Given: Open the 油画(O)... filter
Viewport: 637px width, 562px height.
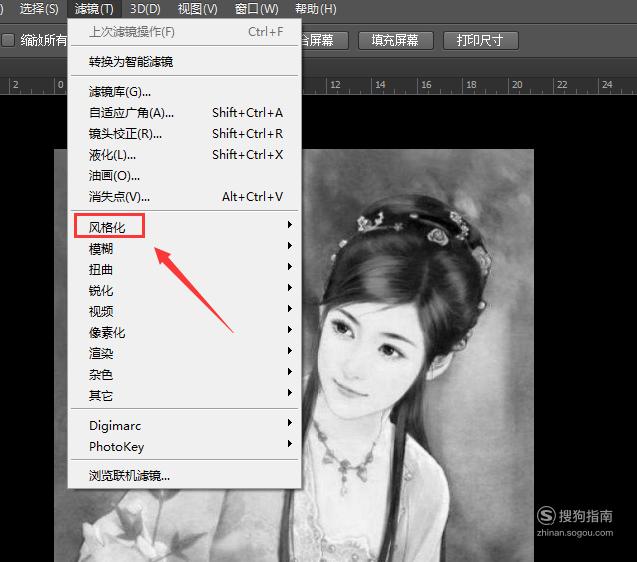Looking at the screenshot, I should (185, 176).
